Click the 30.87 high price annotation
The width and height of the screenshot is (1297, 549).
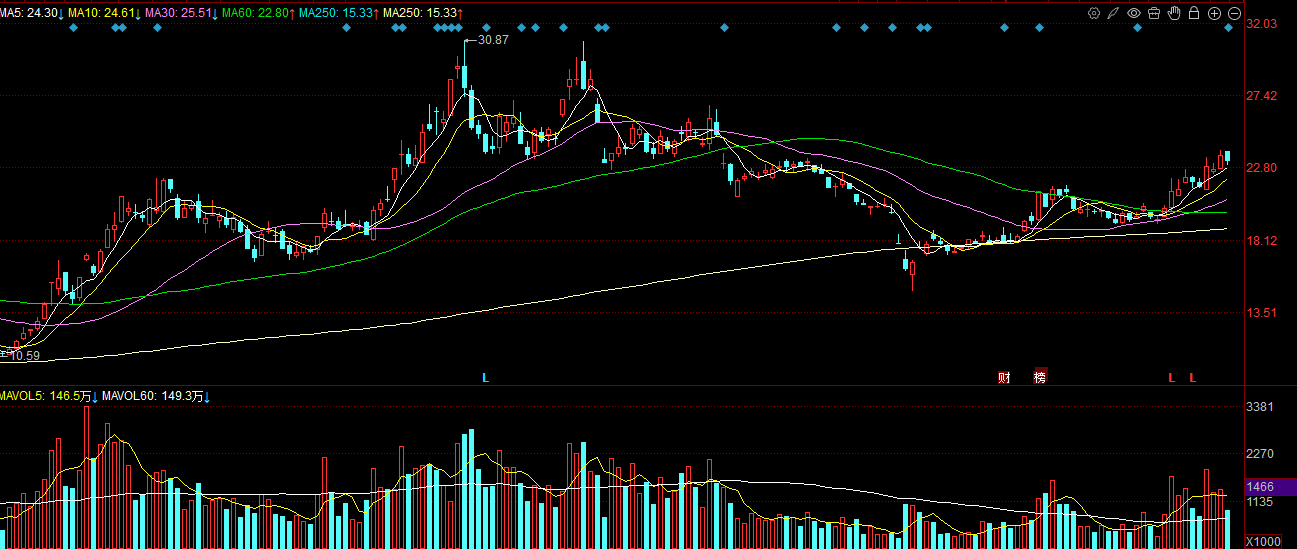click(493, 40)
